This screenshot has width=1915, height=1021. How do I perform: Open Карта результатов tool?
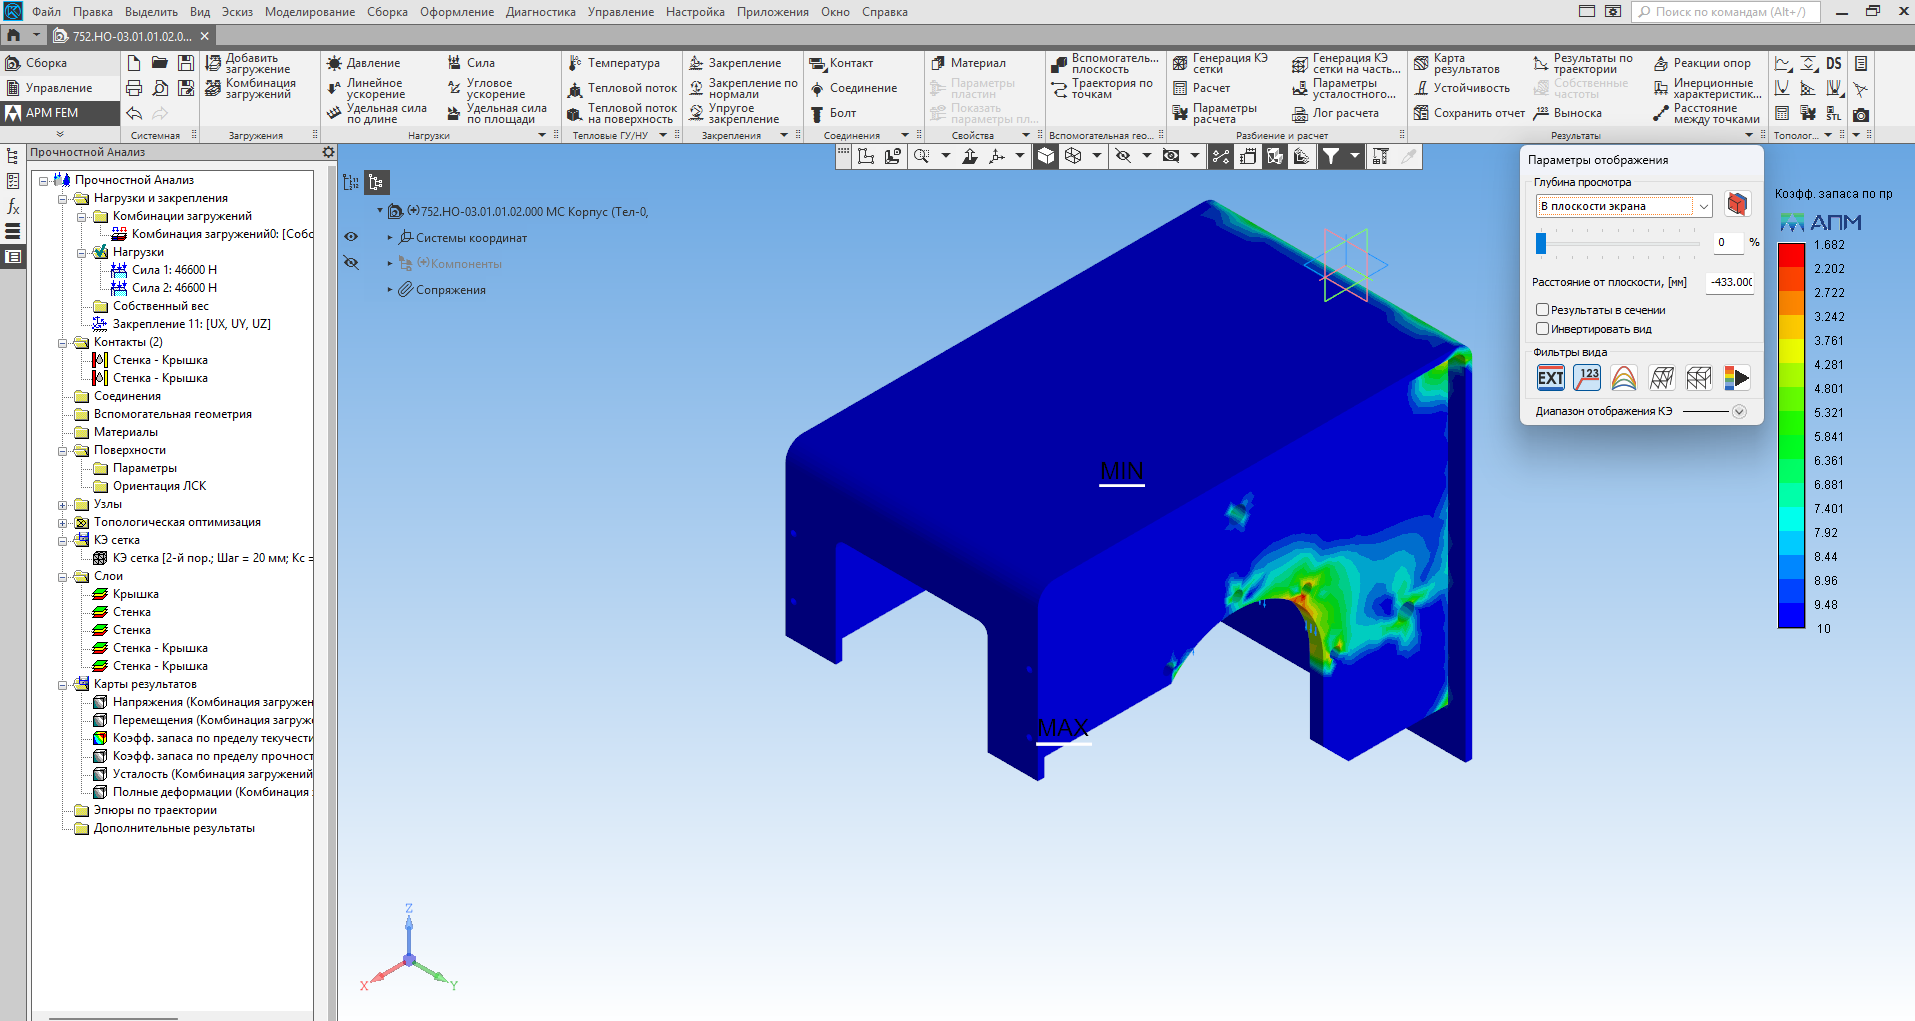[x=1421, y=63]
